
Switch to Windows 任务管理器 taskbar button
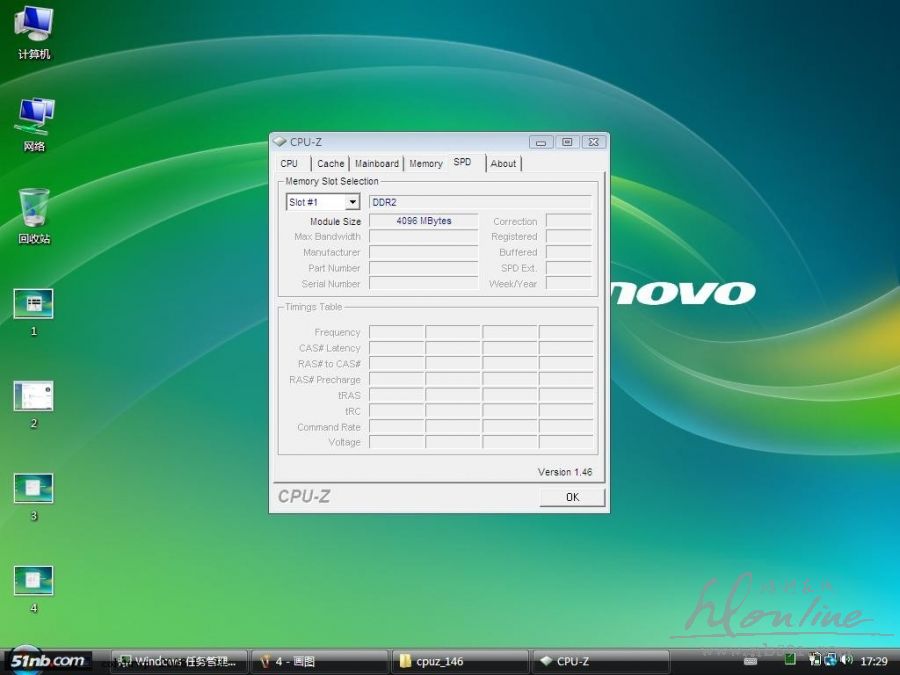[178, 661]
